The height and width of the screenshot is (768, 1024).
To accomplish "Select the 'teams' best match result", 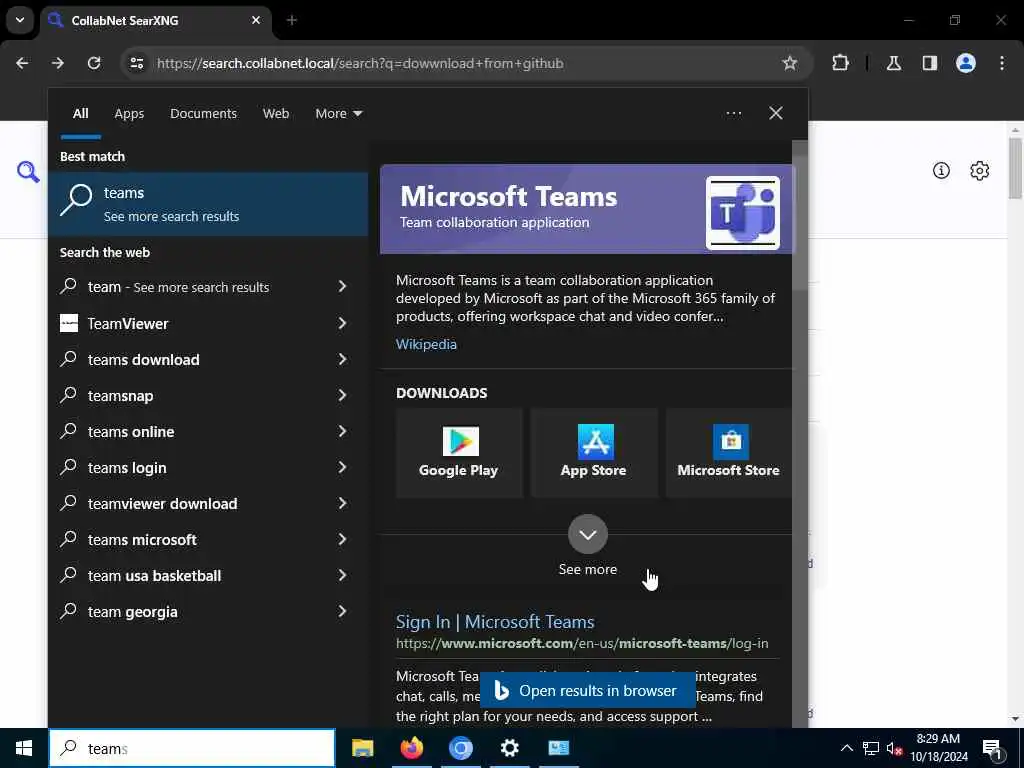I will click(208, 204).
